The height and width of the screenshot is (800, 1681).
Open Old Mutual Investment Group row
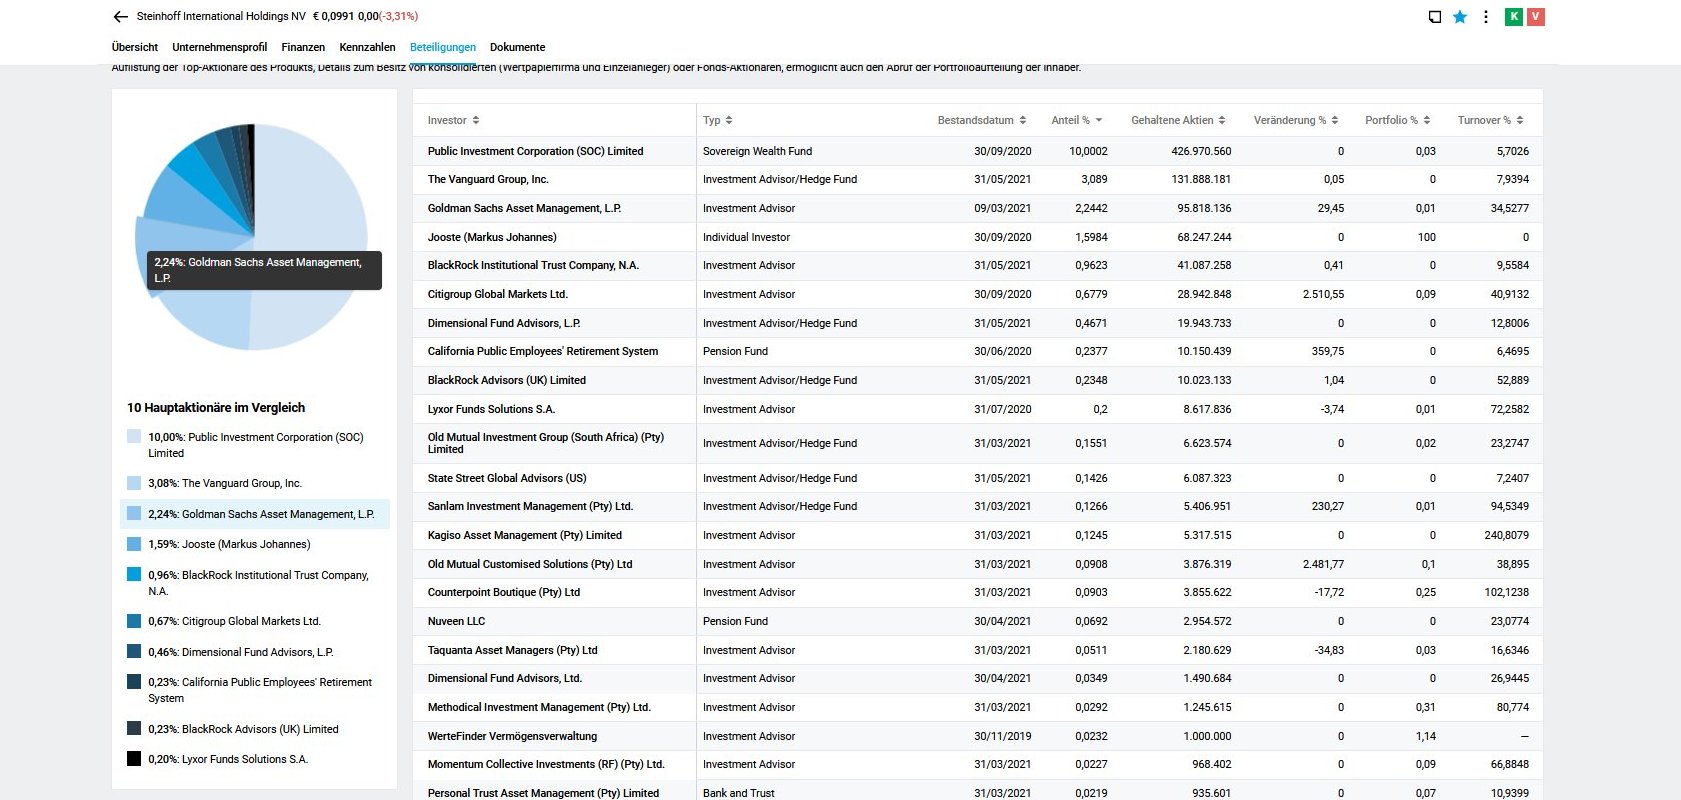977,443
